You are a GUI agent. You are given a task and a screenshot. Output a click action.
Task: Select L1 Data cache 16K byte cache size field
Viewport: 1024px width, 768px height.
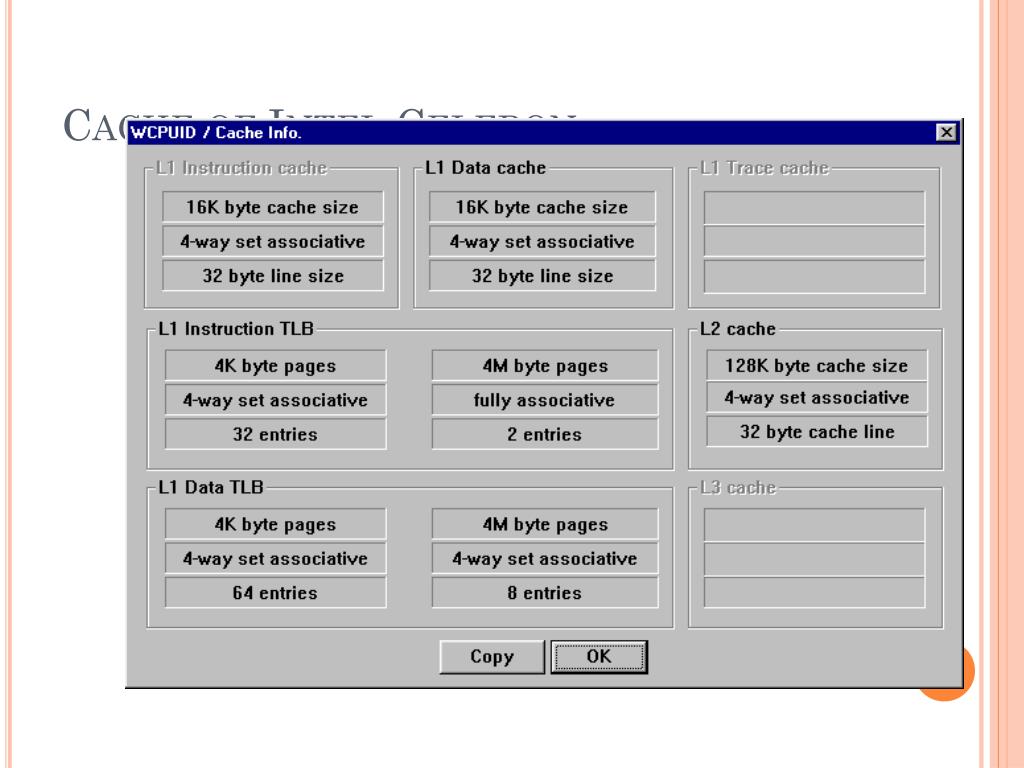pyautogui.click(x=542, y=207)
